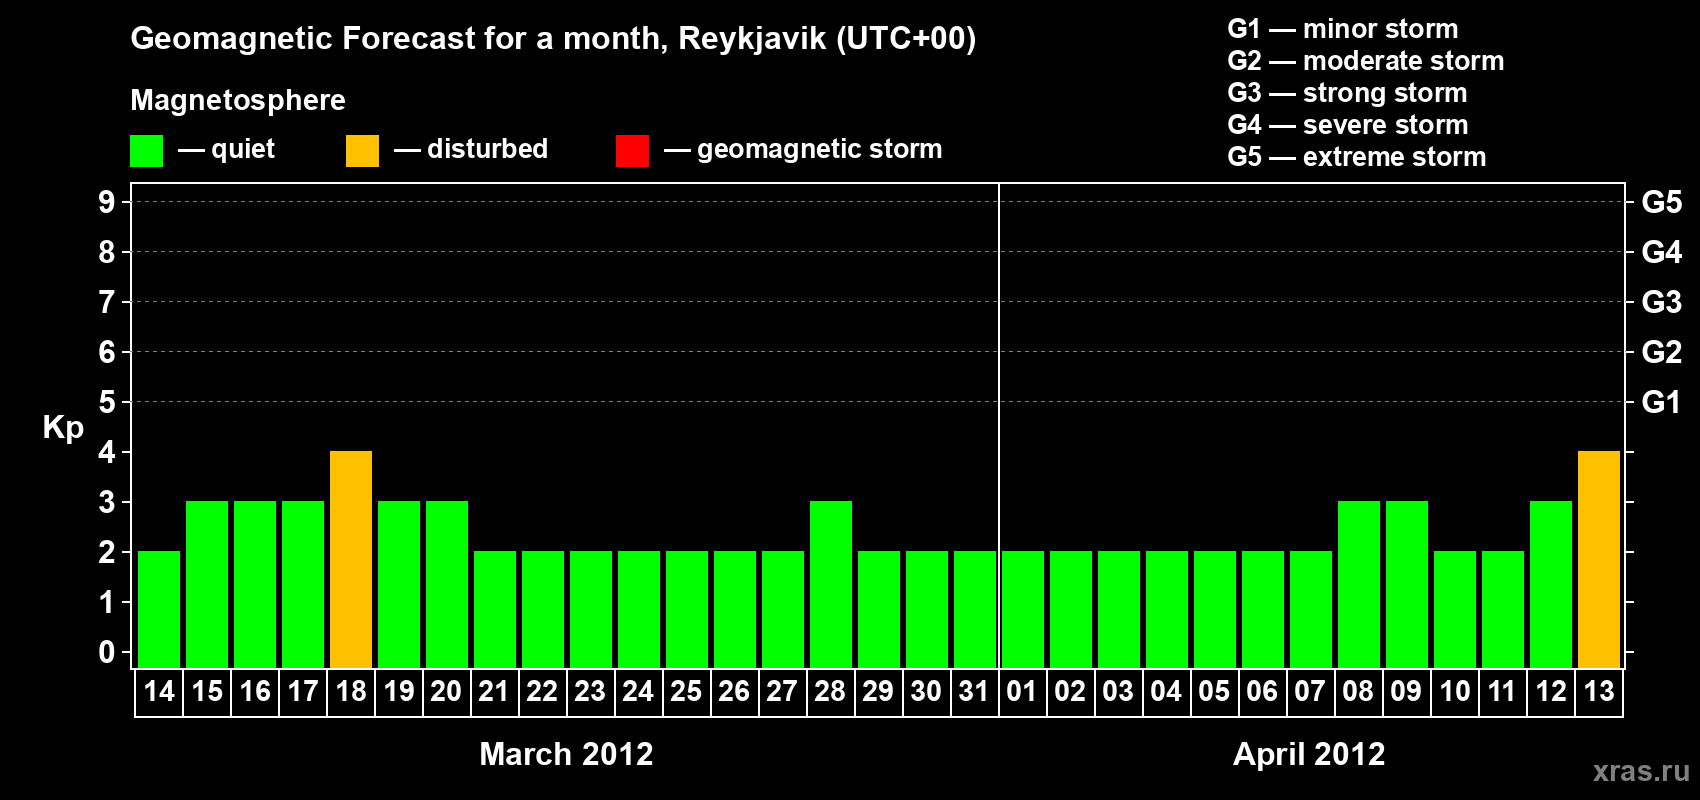This screenshot has height=800, width=1700.
Task: Click the green bar for April 01
Action: coord(1023,609)
